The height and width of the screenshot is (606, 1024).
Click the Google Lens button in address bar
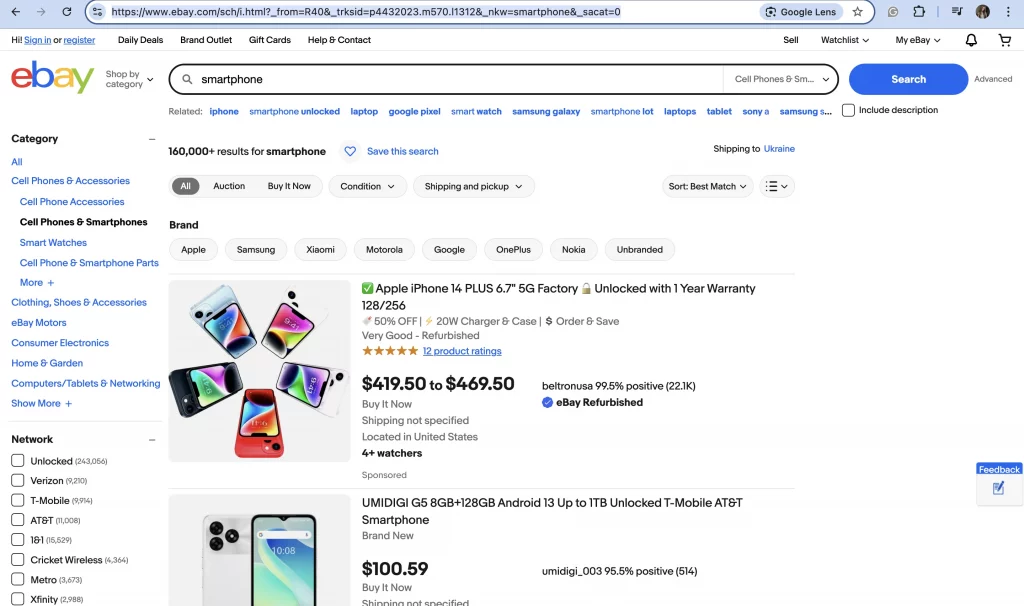coord(801,12)
